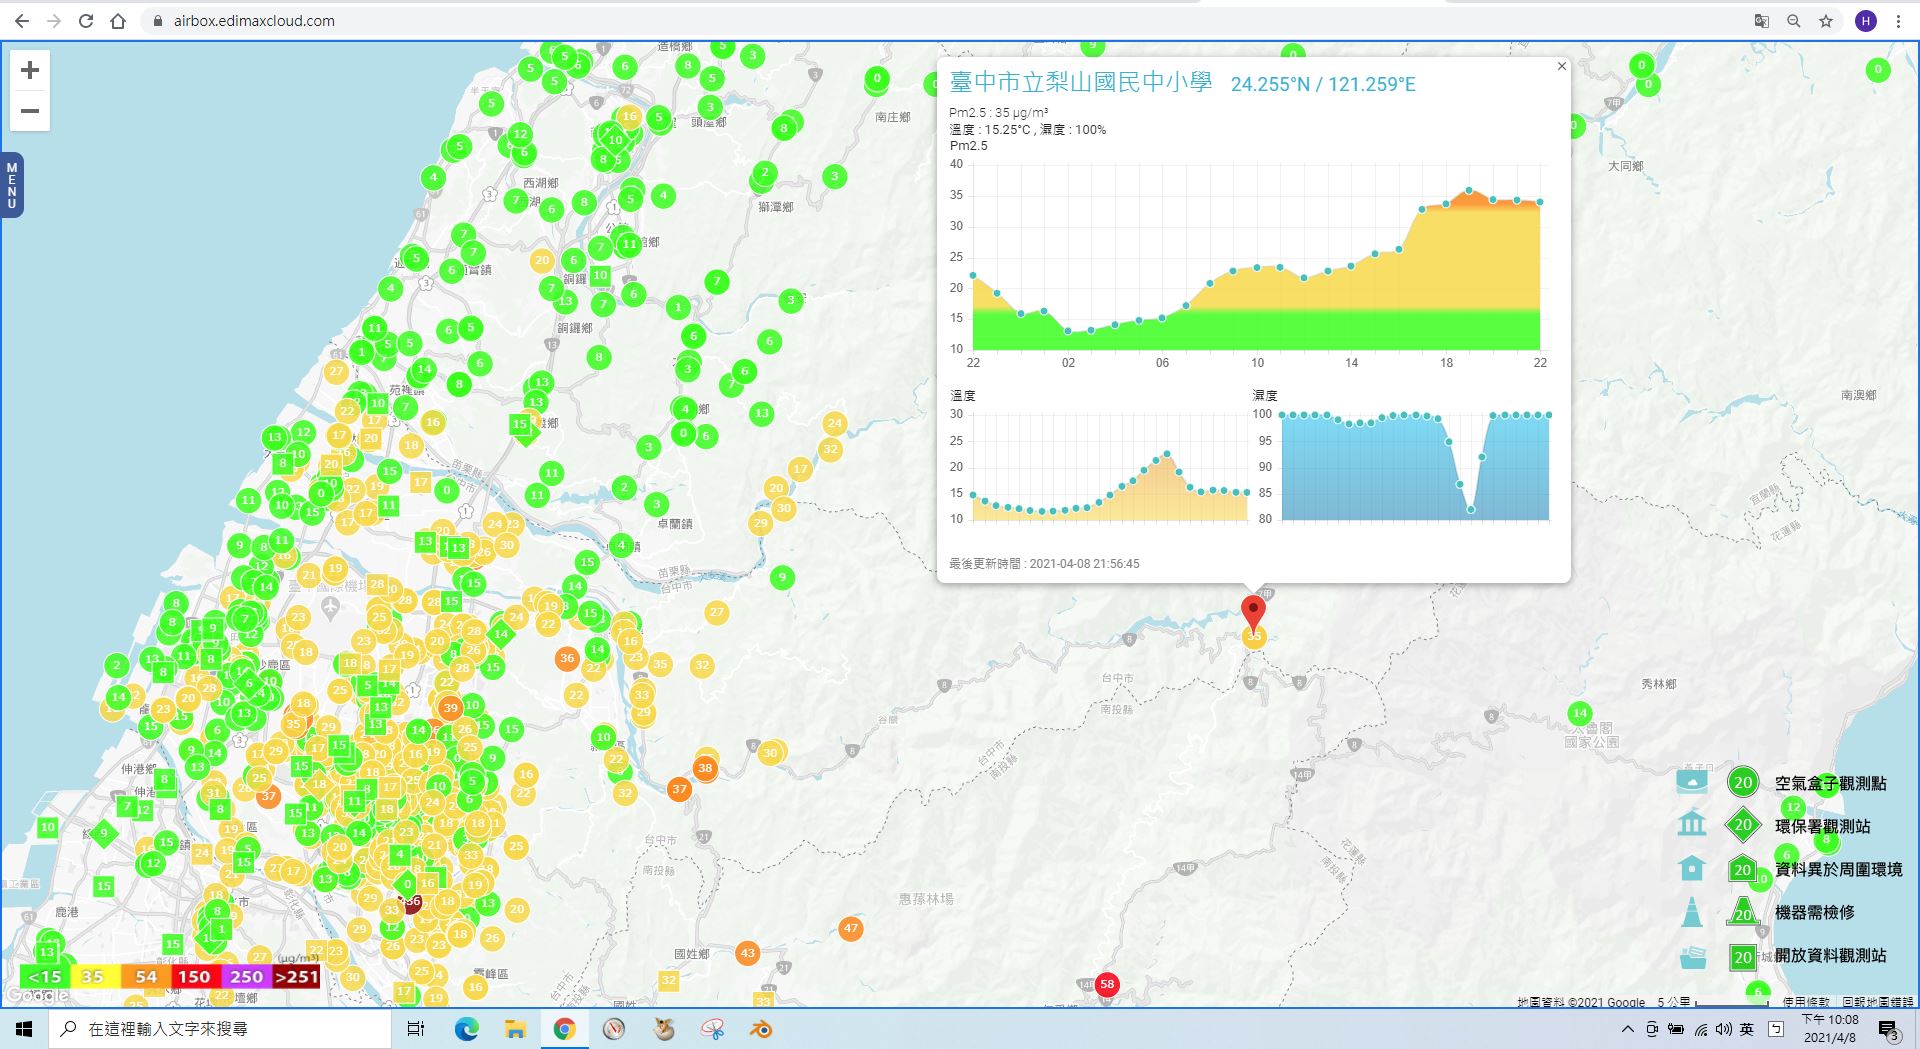
Task: Reload the airbox page
Action: click(86, 21)
